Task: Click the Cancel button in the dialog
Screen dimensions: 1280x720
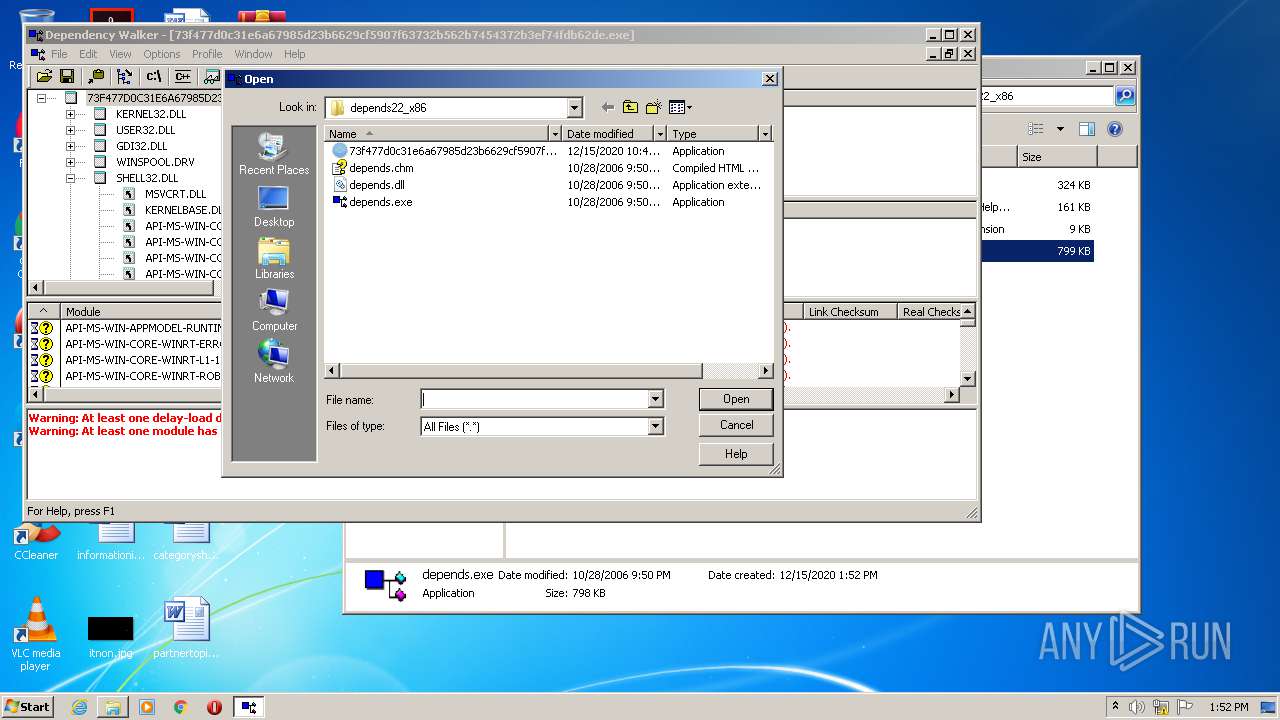Action: 736,425
